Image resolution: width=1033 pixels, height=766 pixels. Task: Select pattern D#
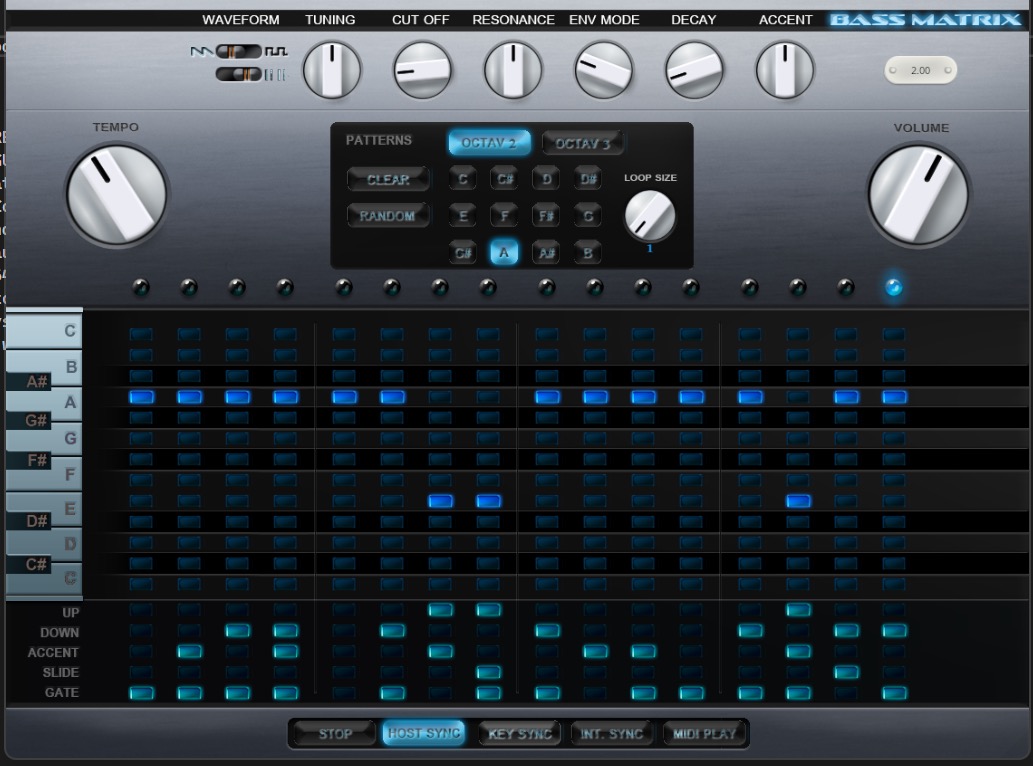click(588, 179)
